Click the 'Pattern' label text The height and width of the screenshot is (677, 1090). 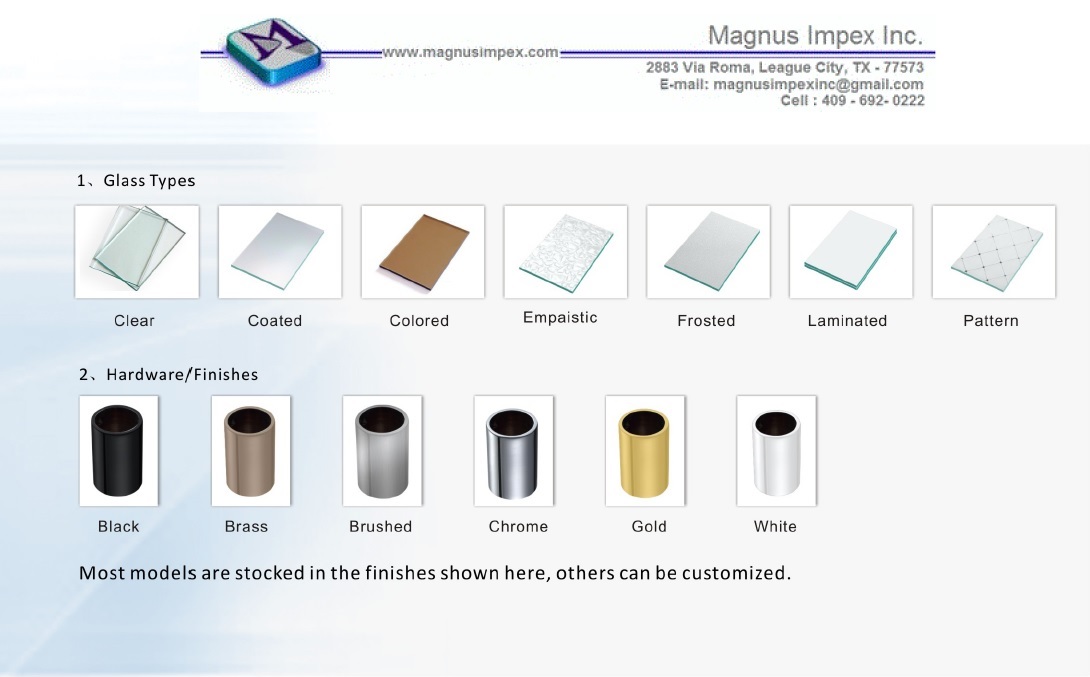(991, 320)
